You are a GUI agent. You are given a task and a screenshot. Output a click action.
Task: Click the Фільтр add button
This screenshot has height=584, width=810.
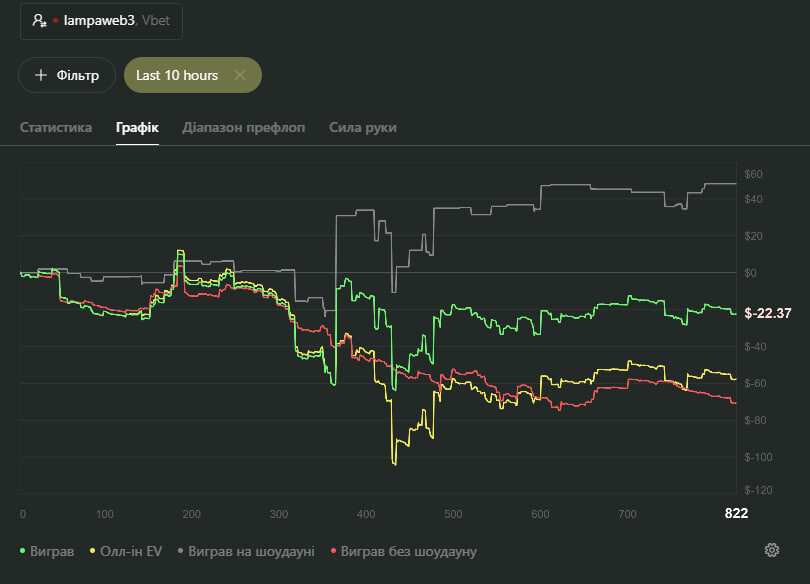(67, 75)
